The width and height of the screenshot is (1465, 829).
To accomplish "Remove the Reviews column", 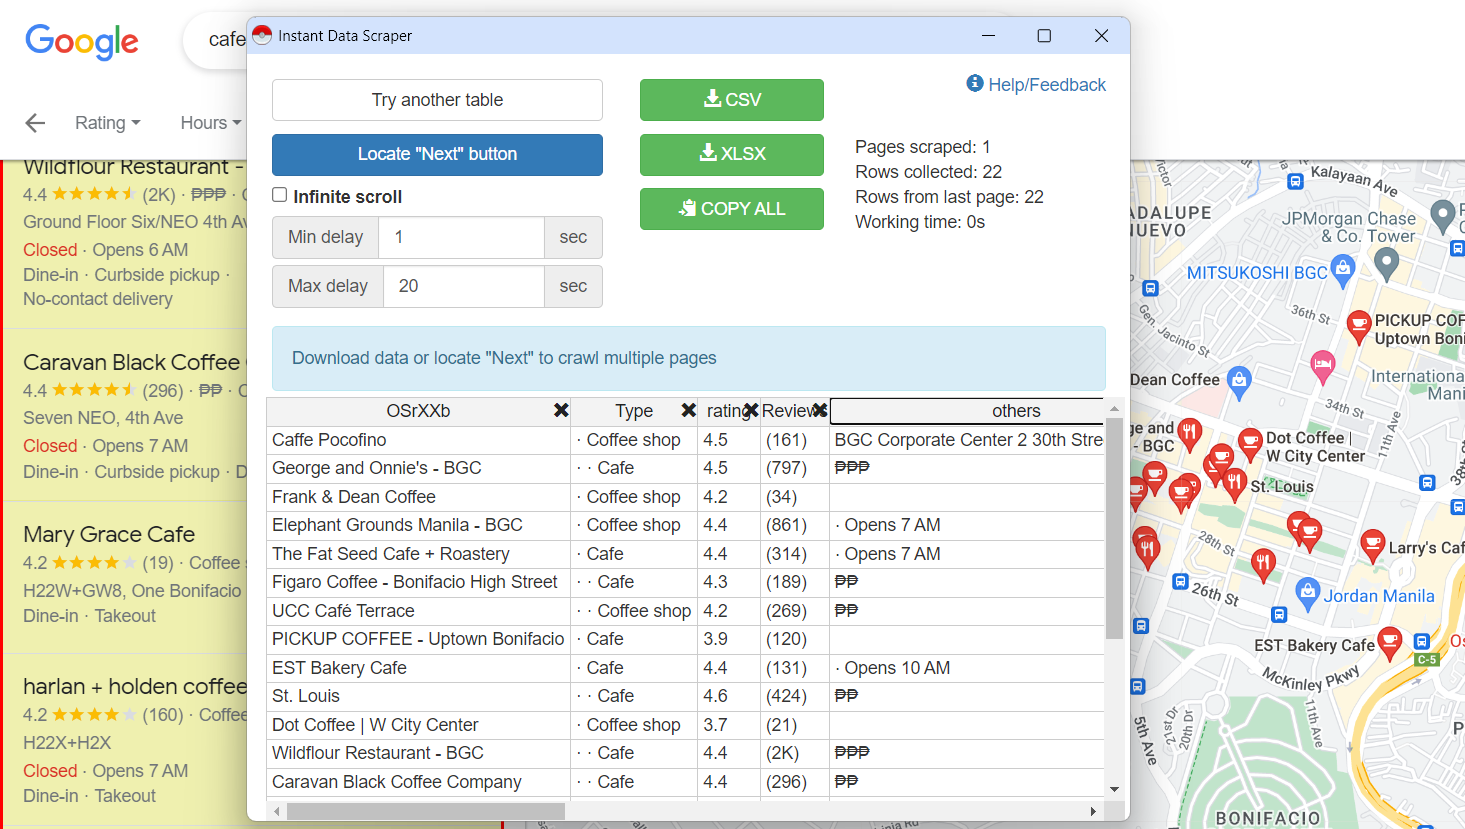I will tap(820, 410).
